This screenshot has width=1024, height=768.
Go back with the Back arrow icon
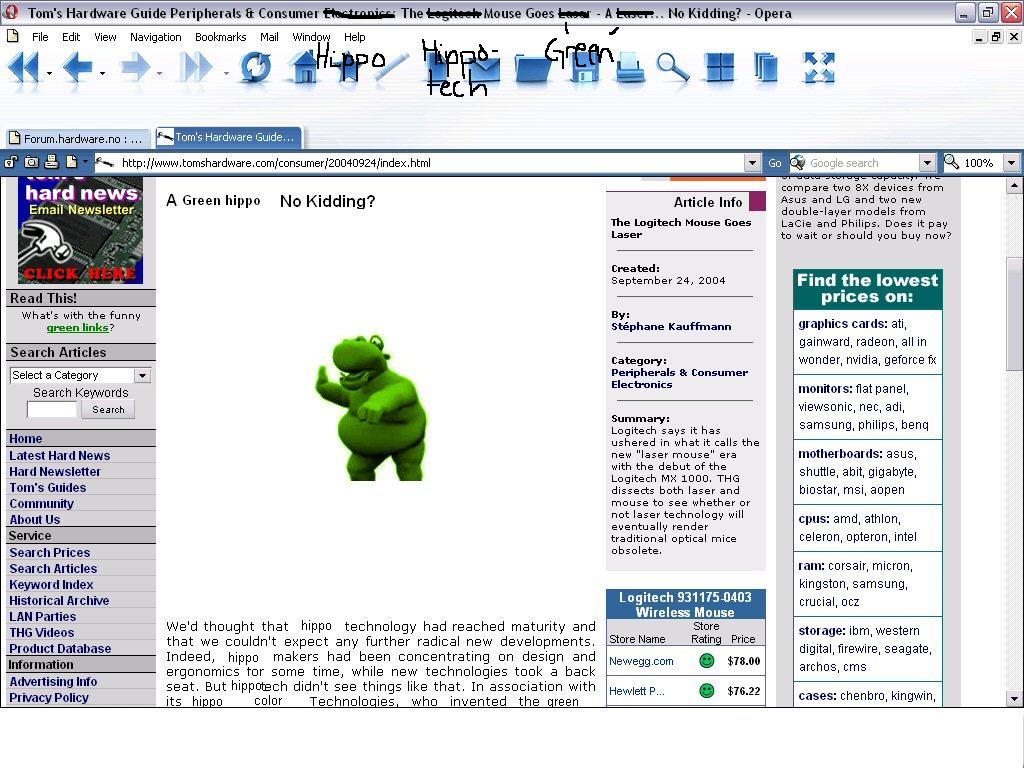coord(77,68)
